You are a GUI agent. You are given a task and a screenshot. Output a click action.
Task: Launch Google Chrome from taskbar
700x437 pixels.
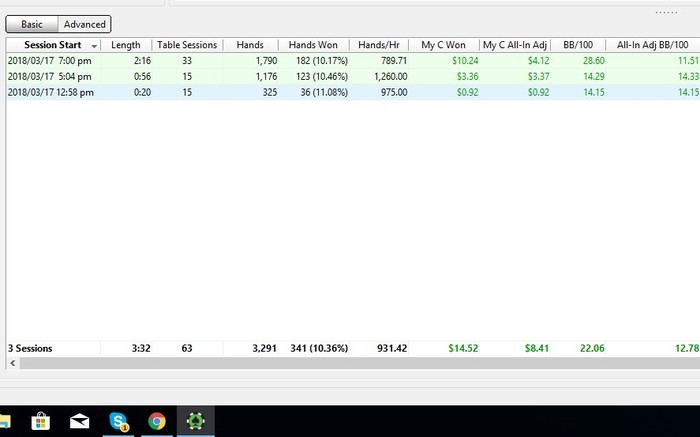pyautogui.click(x=157, y=421)
